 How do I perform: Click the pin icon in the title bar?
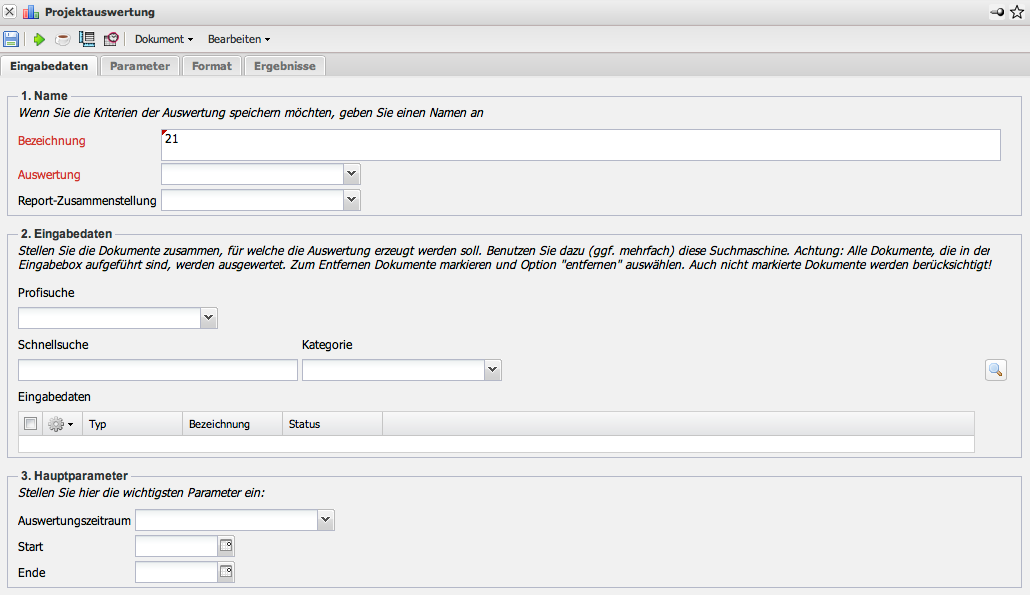click(997, 12)
